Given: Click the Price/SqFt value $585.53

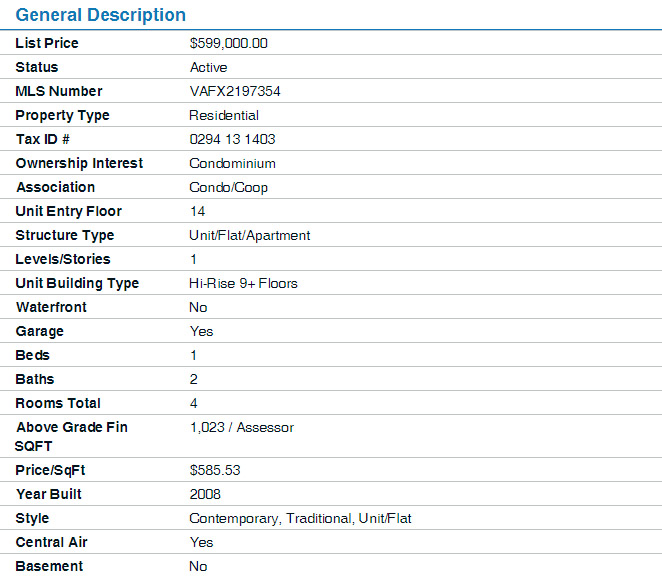Looking at the screenshot, I should pos(215,469).
